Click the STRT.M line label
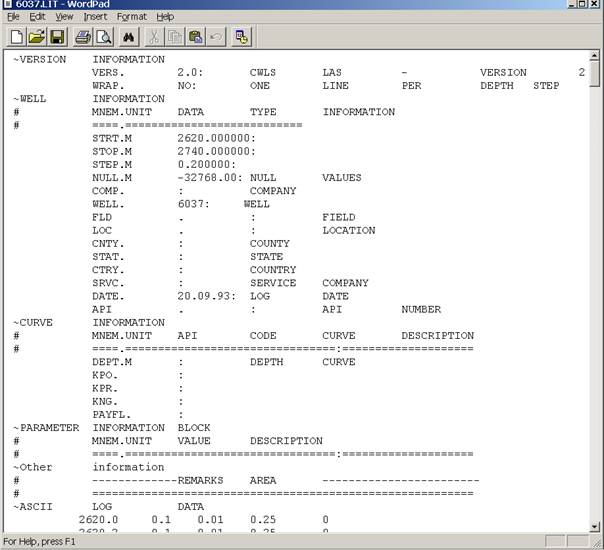 (x=112, y=138)
